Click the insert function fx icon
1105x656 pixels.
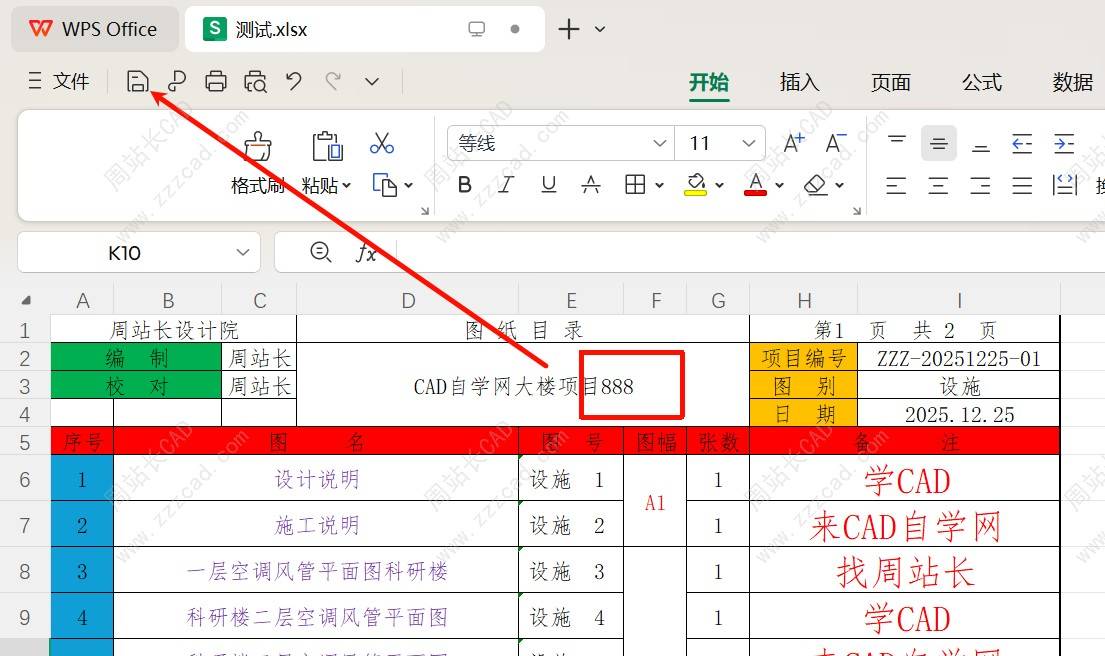tap(367, 253)
